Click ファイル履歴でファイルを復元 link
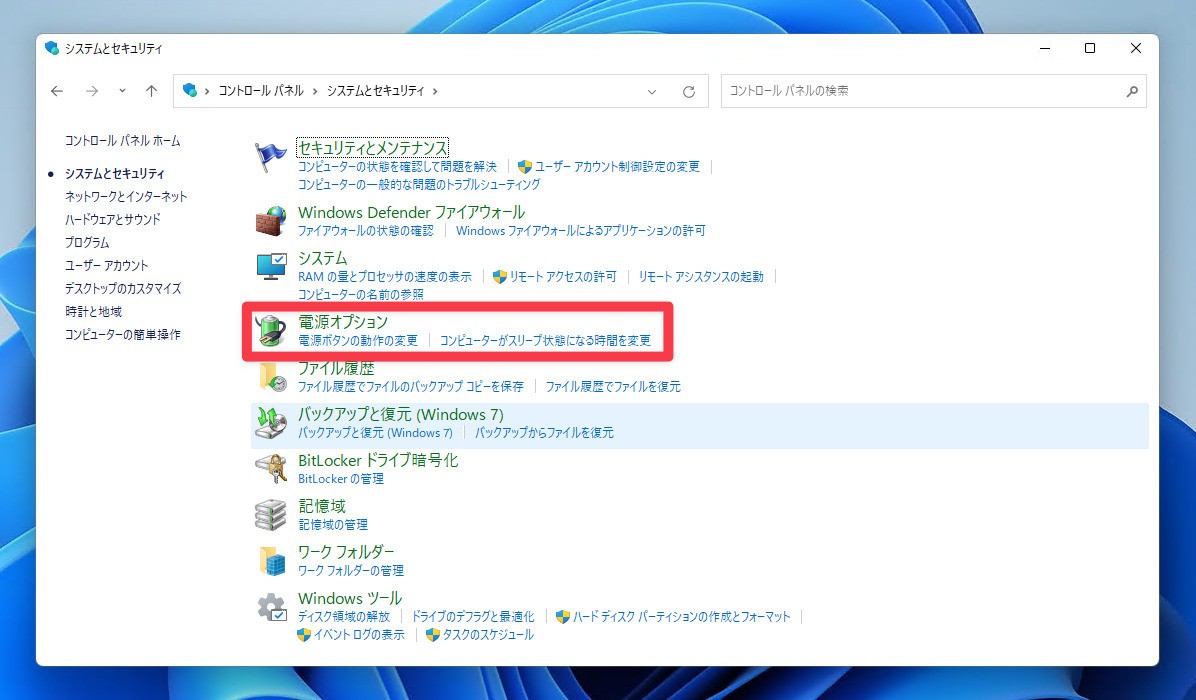 click(613, 387)
